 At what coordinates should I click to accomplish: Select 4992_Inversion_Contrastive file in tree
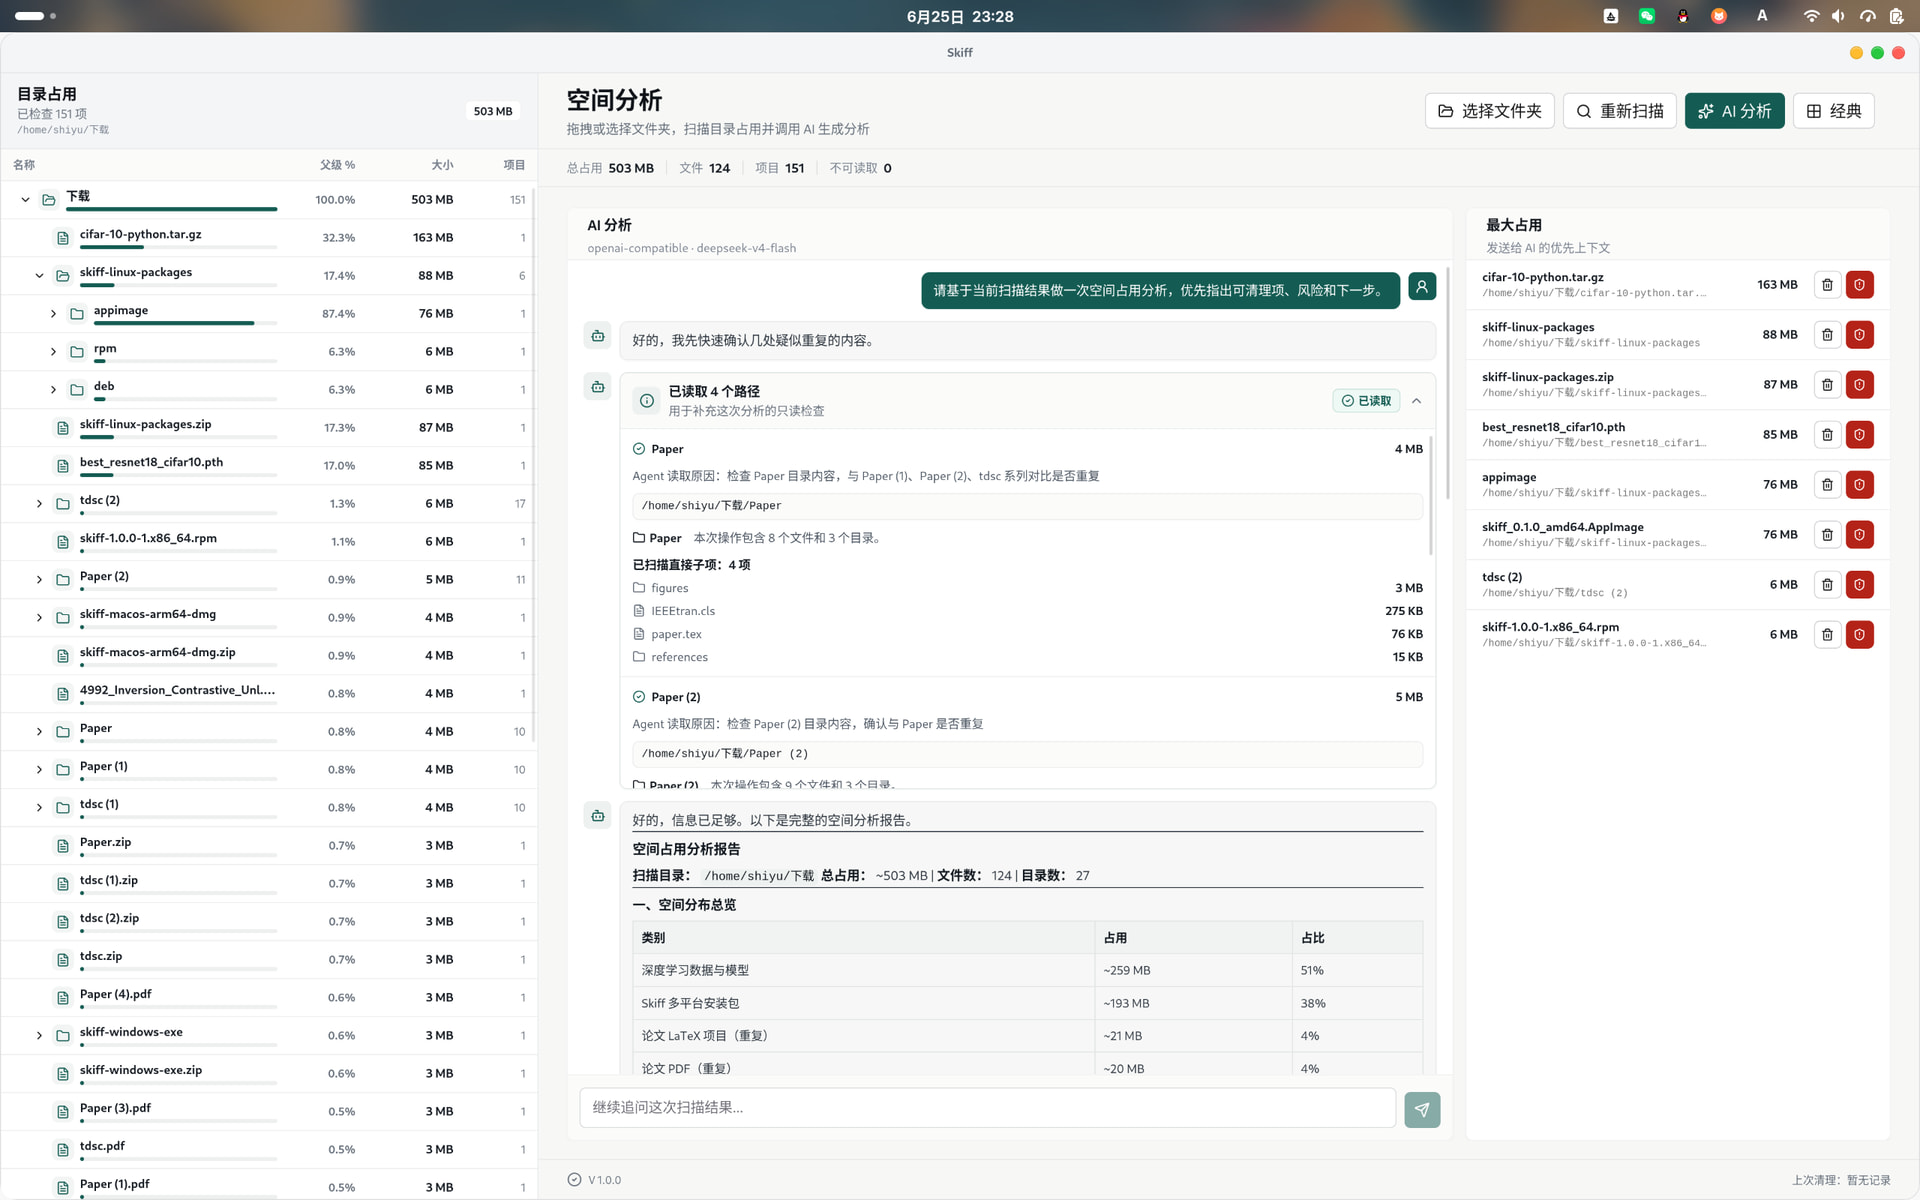268,694
